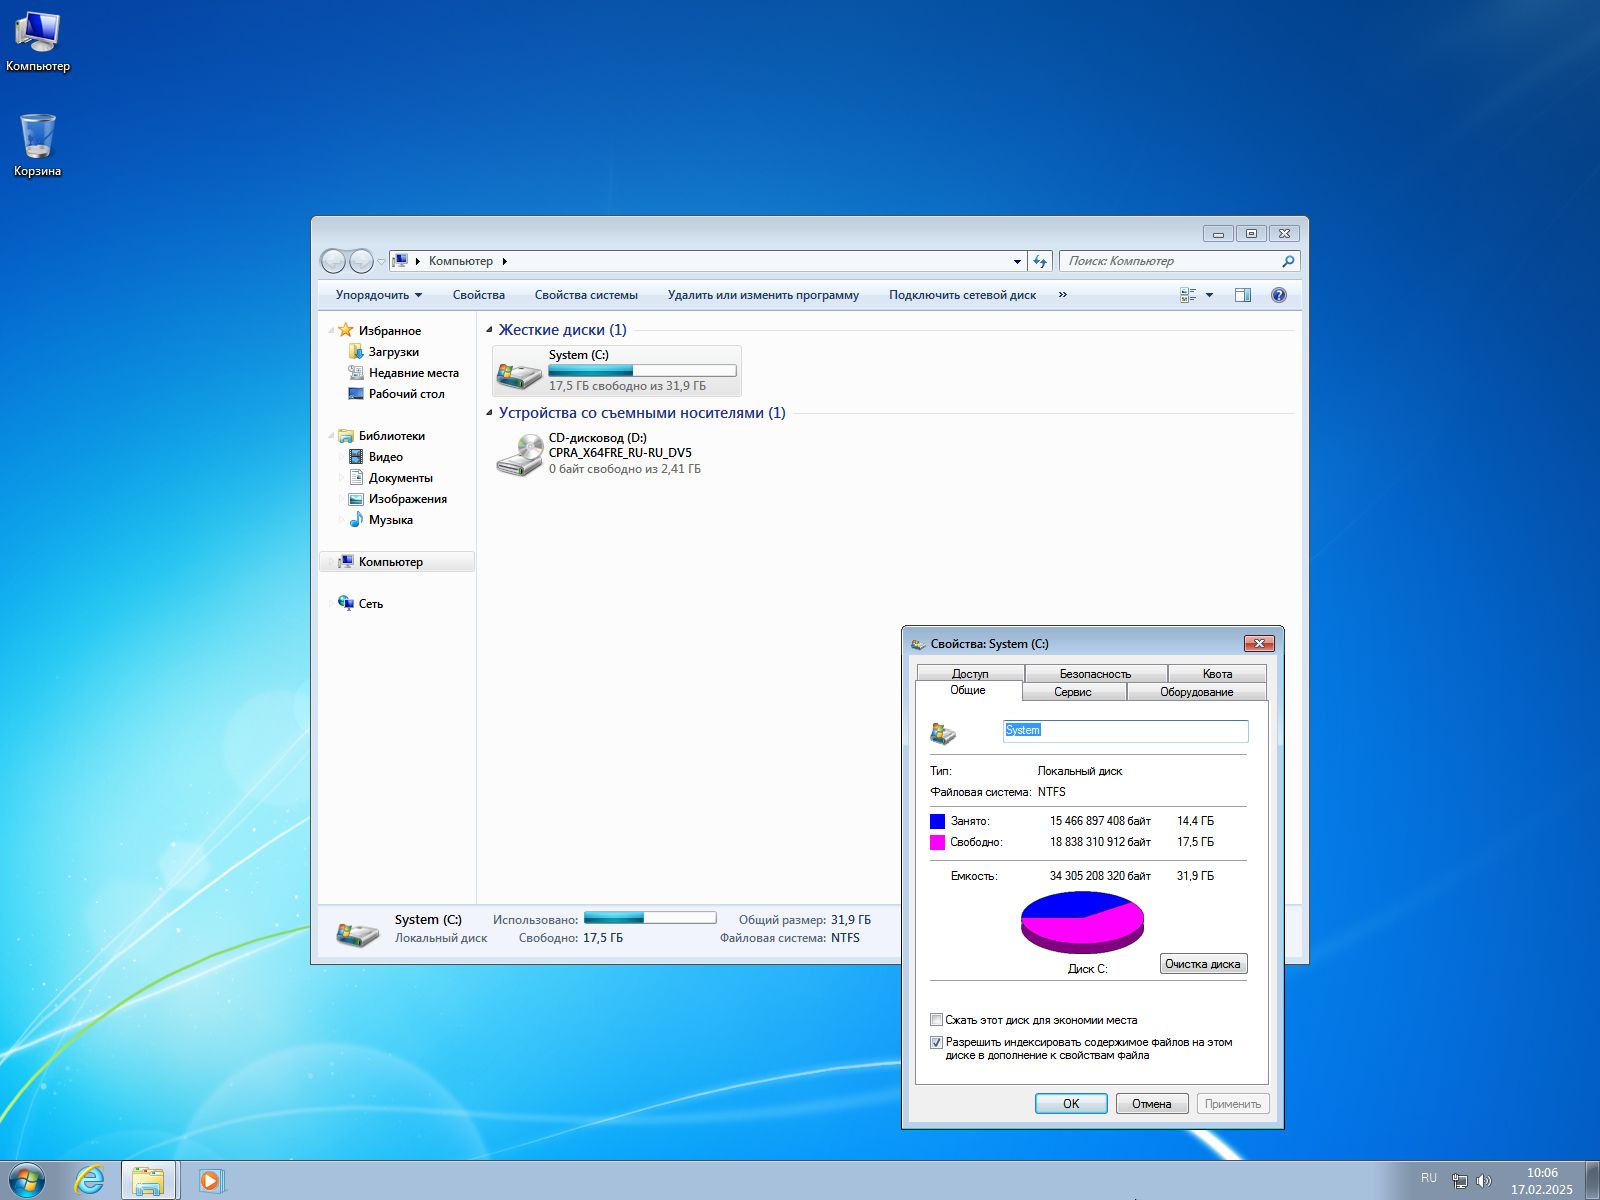The height and width of the screenshot is (1200, 1600).
Task: Apply changes with Применить button
Action: coord(1233,1103)
